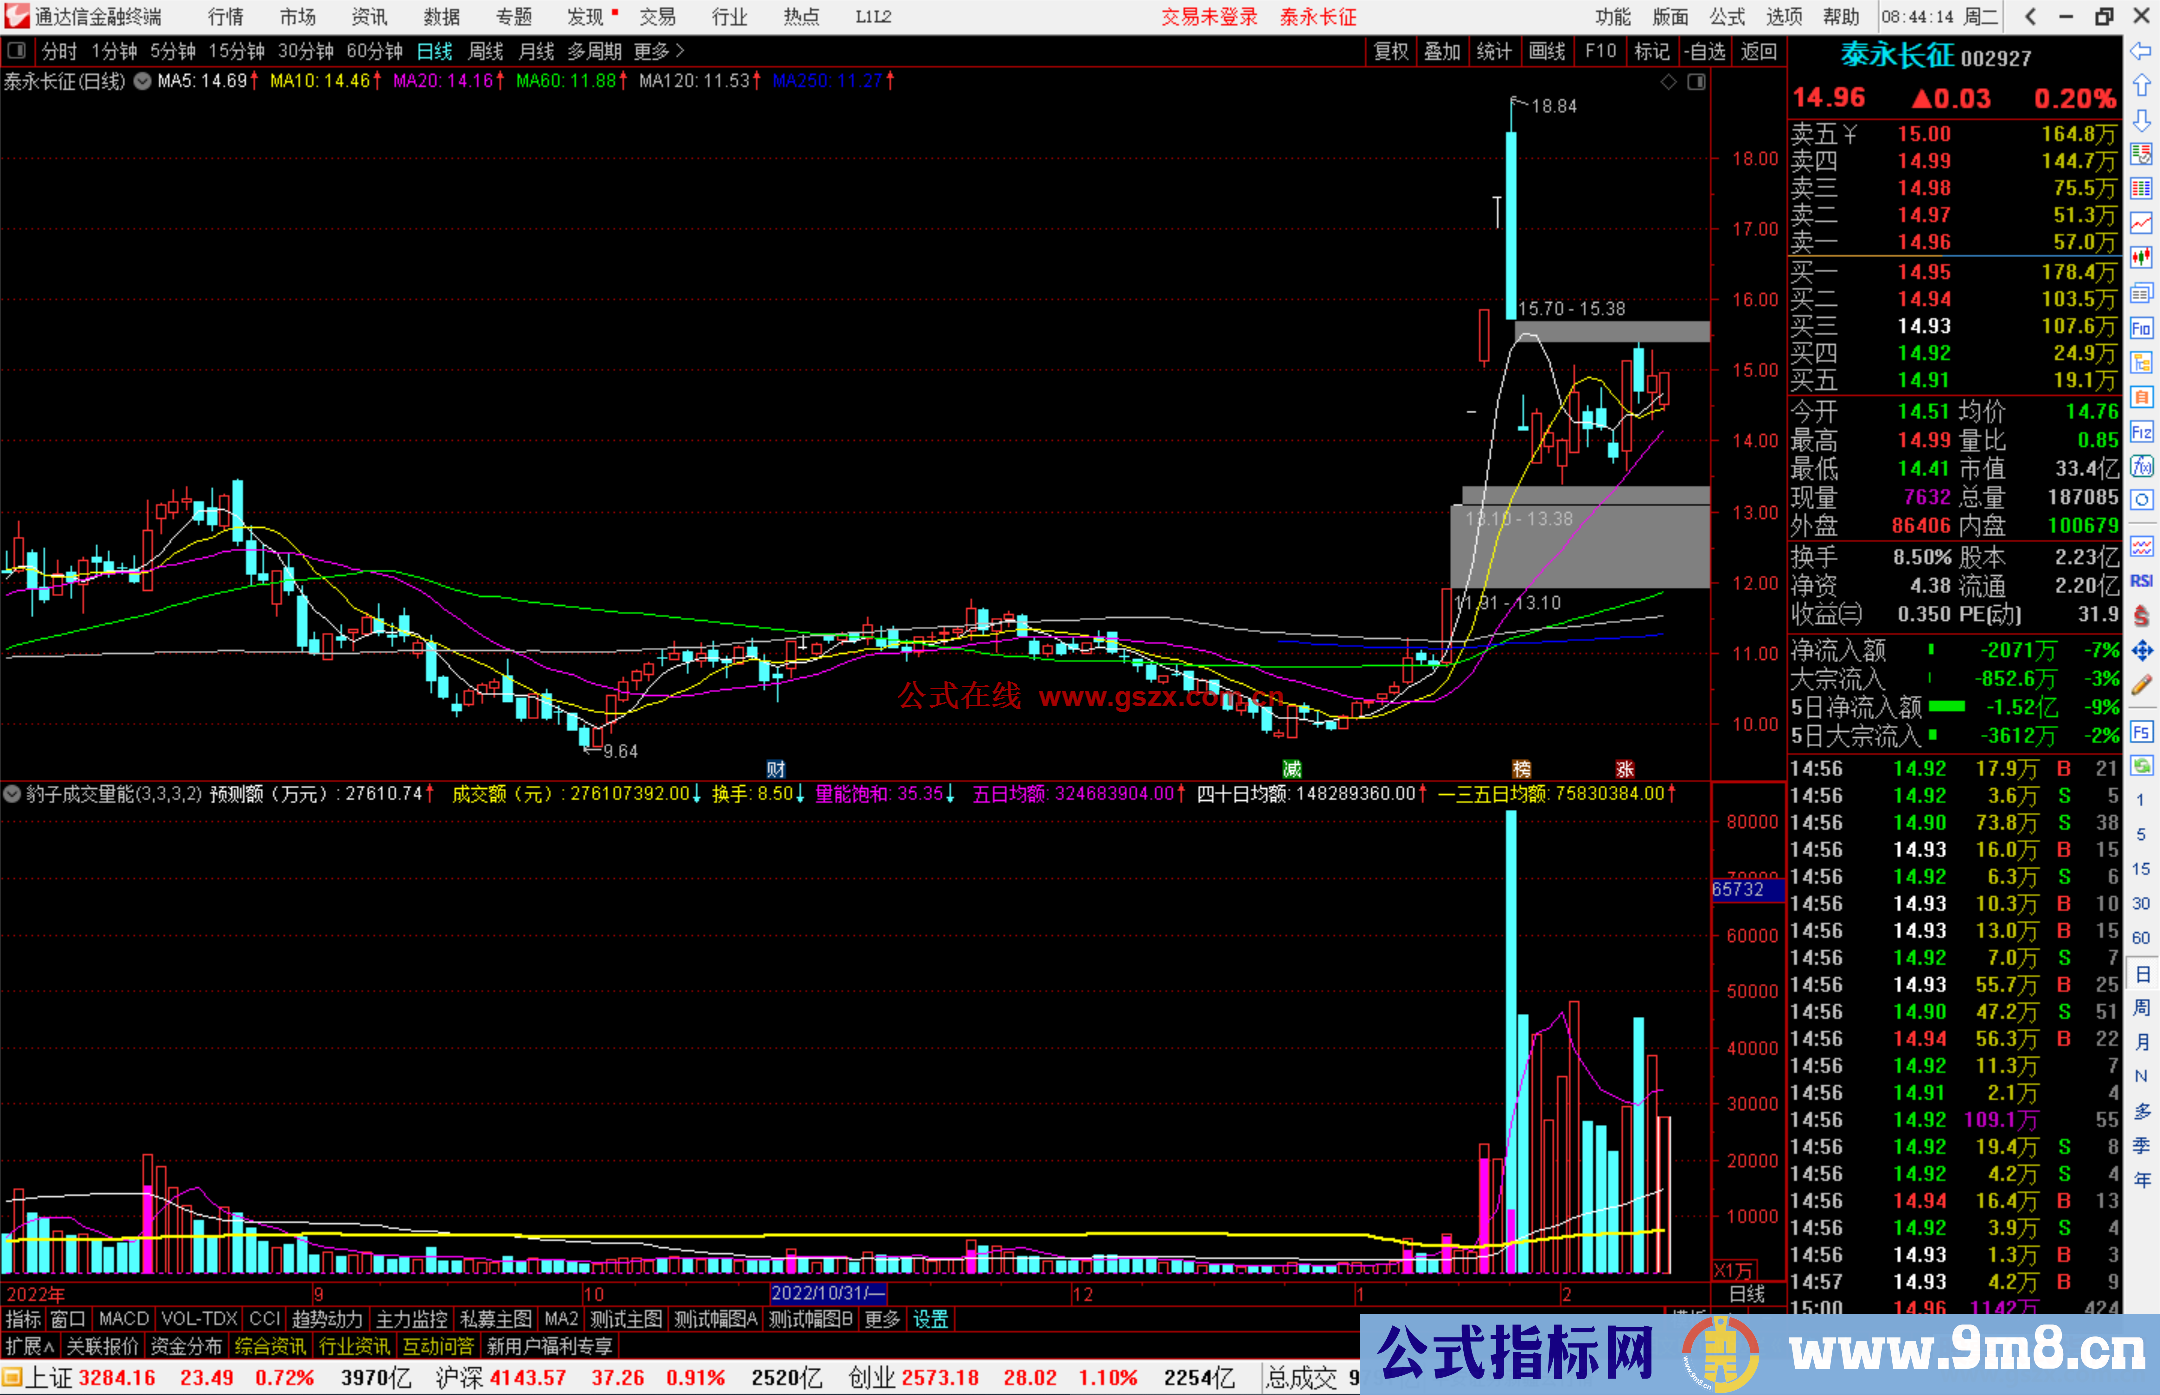Click the 2022/10/31 date marker on timeline
The image size is (2160, 1395).
828,1294
